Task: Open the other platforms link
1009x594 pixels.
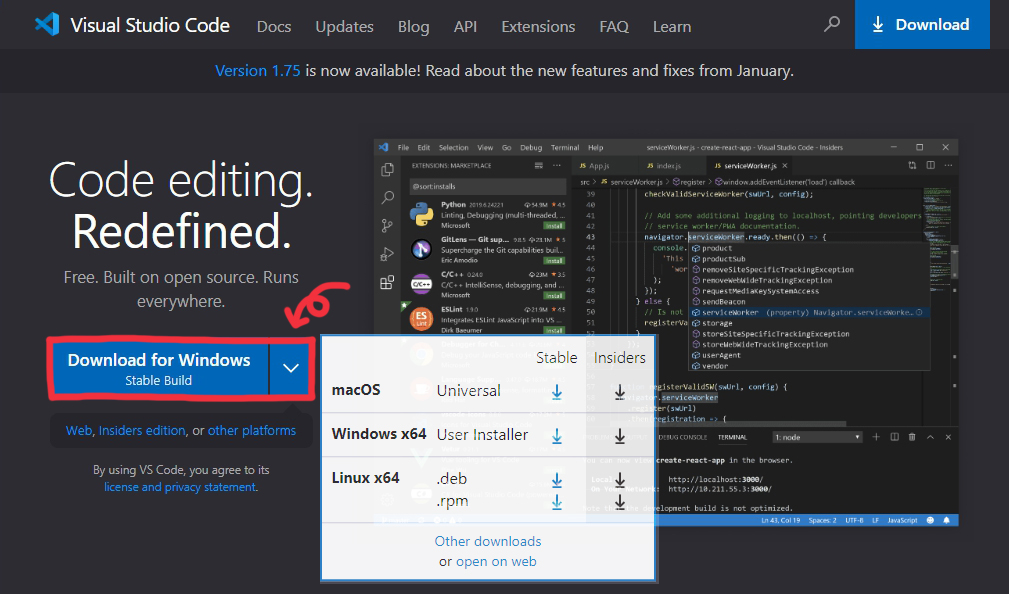Action: pyautogui.click(x=252, y=431)
